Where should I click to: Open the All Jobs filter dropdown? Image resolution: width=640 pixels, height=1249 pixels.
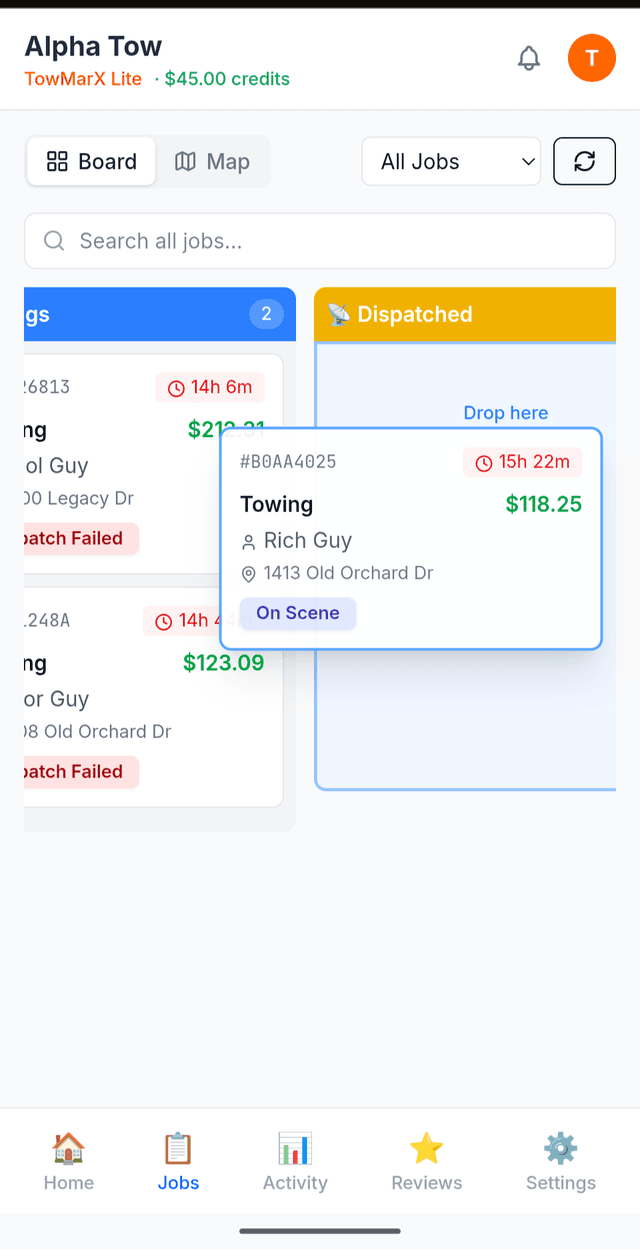(451, 161)
